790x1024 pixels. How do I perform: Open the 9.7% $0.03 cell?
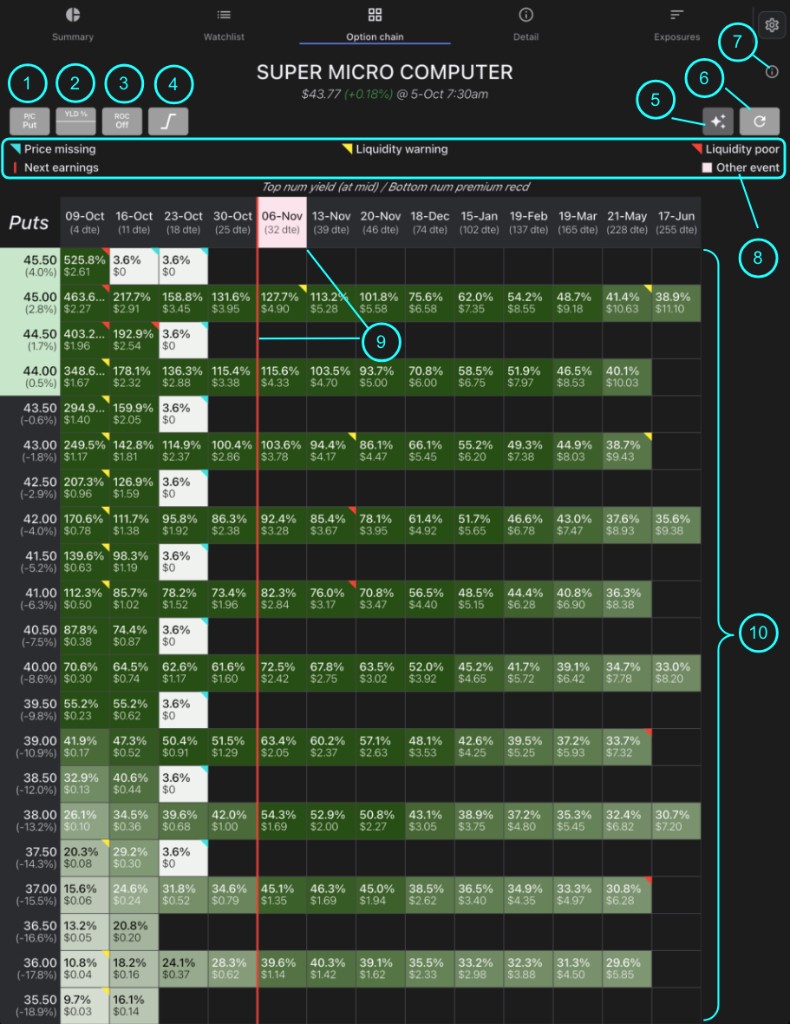pos(85,1006)
